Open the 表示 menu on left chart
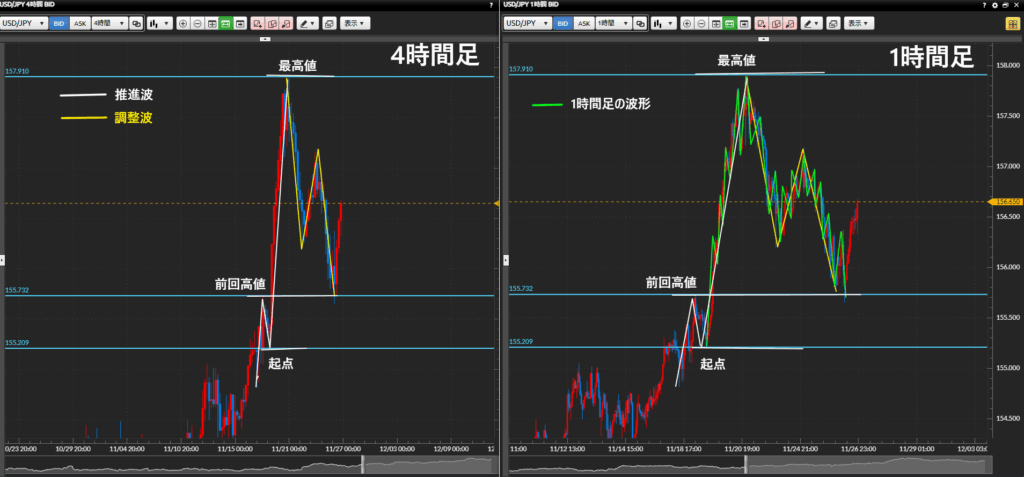Screen dimensions: 1024x477 click(354, 23)
